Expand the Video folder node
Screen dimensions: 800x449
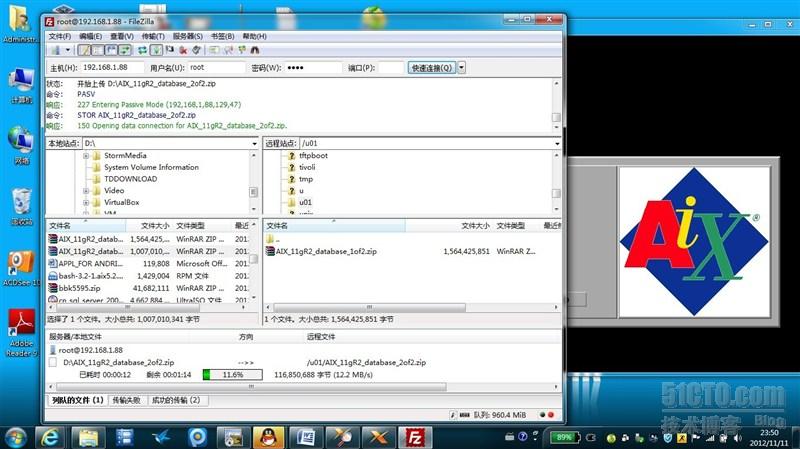point(86,191)
